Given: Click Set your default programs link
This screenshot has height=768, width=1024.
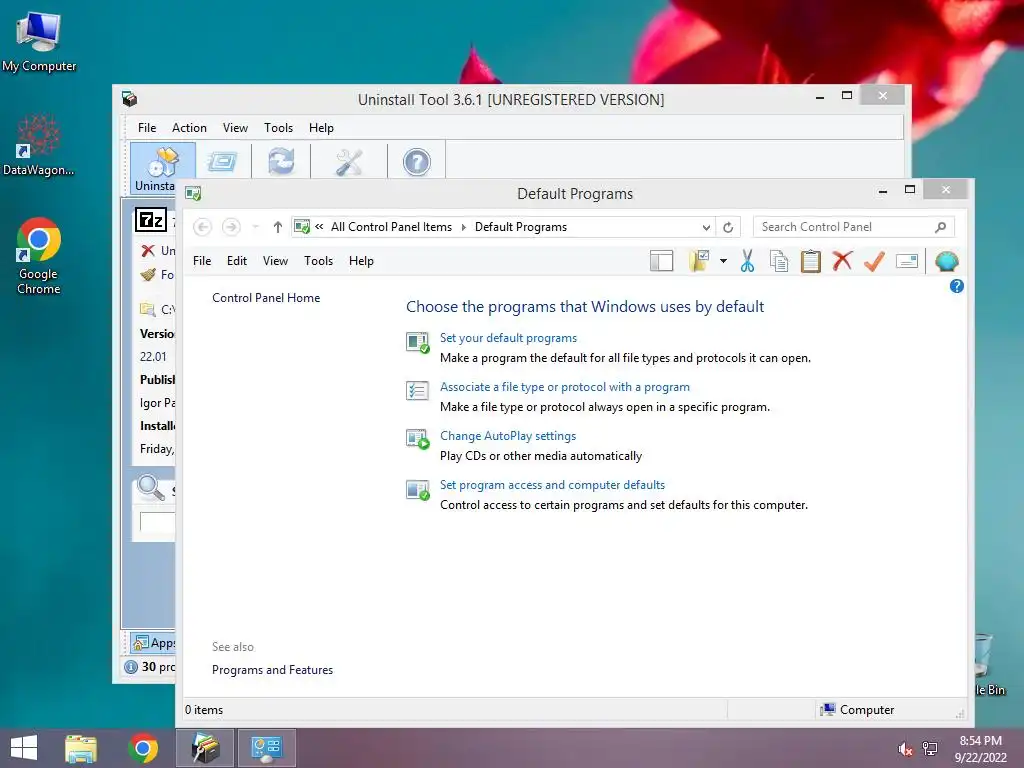Looking at the screenshot, I should (508, 338).
